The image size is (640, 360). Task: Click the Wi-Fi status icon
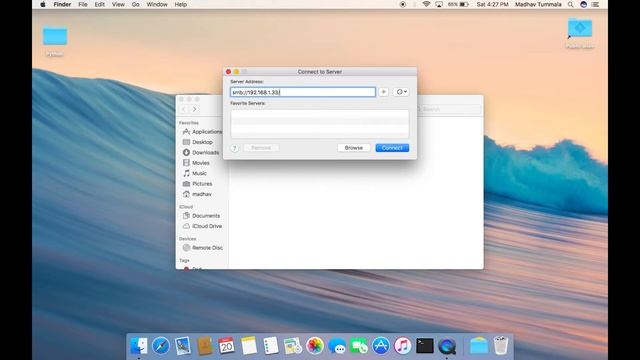coord(426,4)
